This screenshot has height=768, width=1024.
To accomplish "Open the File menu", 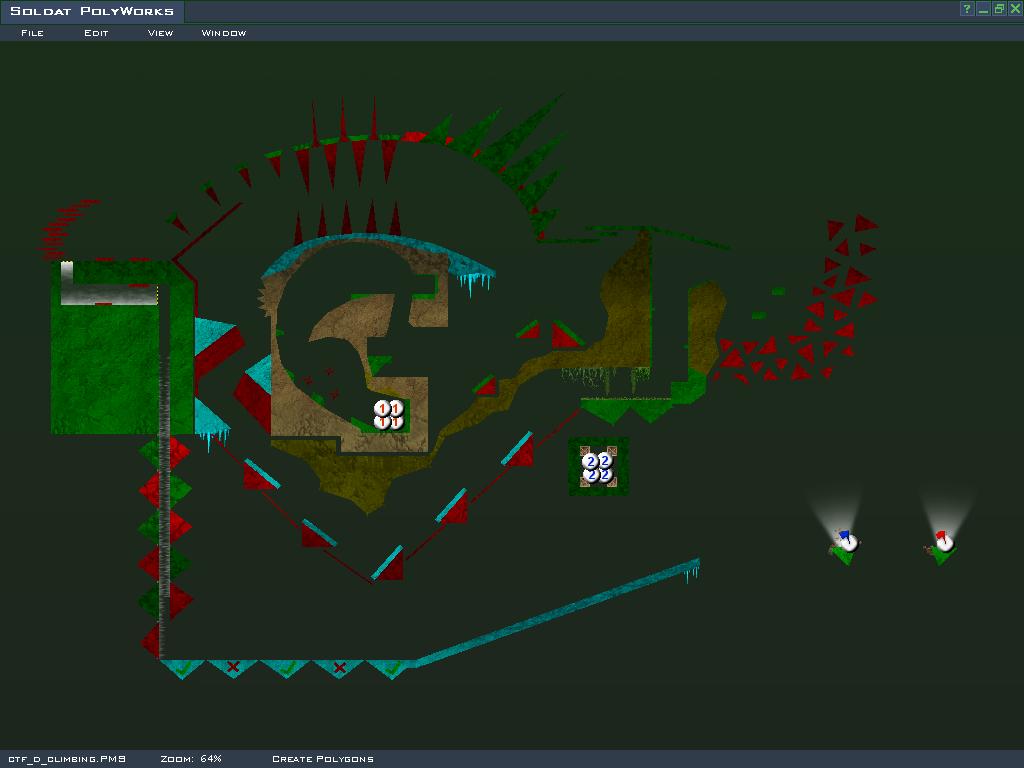I will tap(32, 33).
